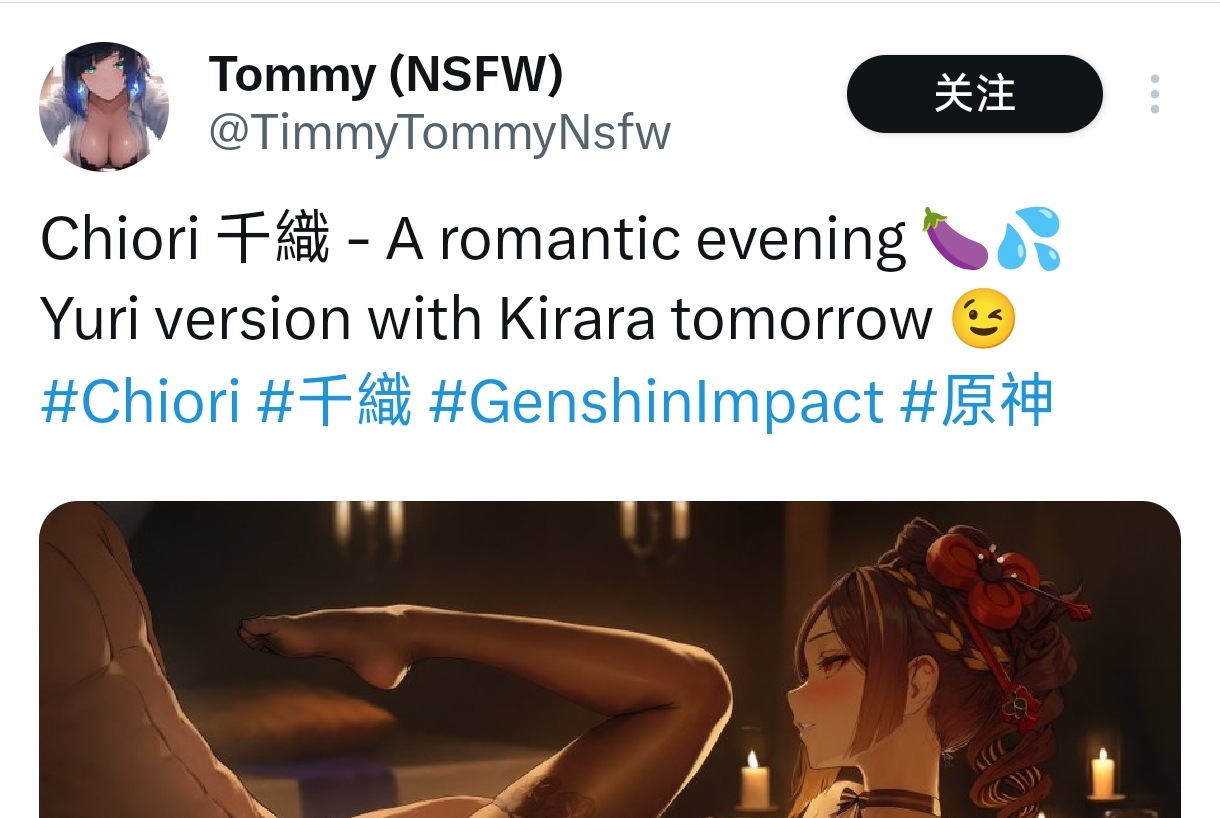Open Tommy (NSFW) profile avatar
This screenshot has width=1220, height=818.
104,106
